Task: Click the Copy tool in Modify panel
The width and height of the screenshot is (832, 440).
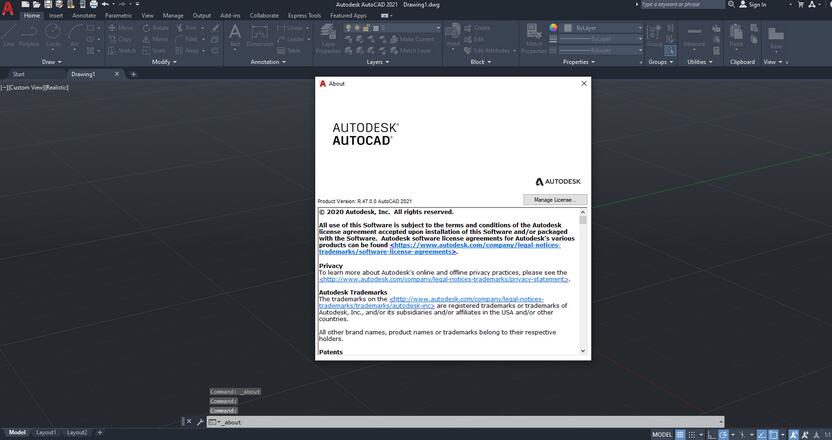Action: click(x=120, y=39)
